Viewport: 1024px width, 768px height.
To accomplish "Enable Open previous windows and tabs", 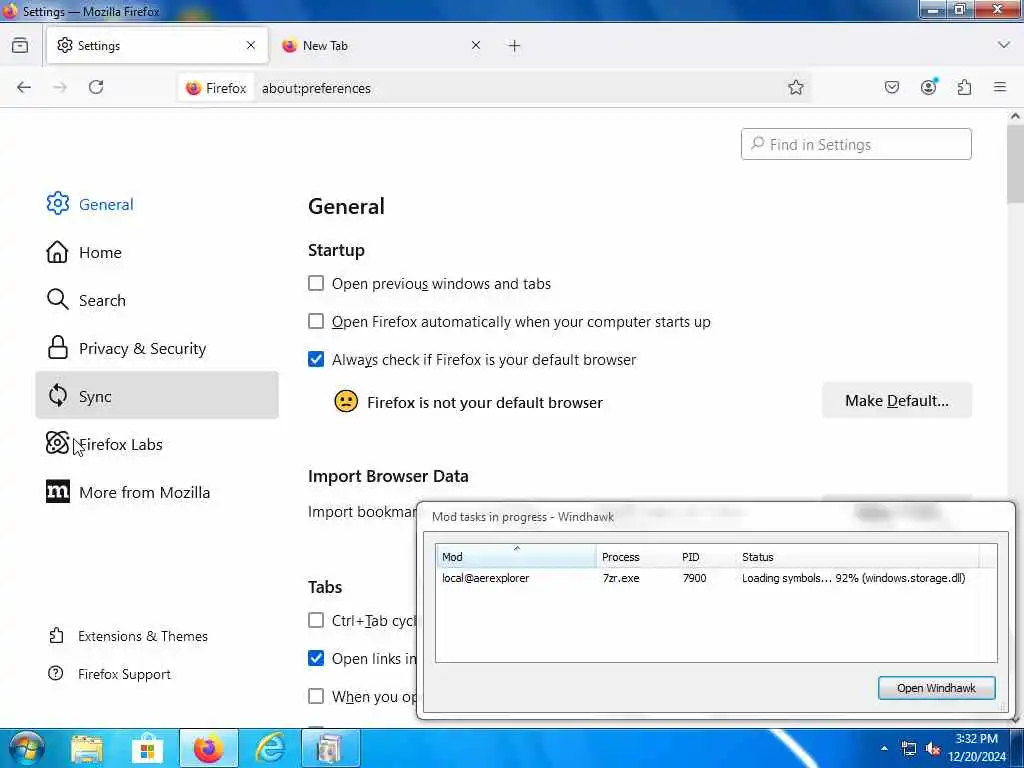I will pos(316,283).
